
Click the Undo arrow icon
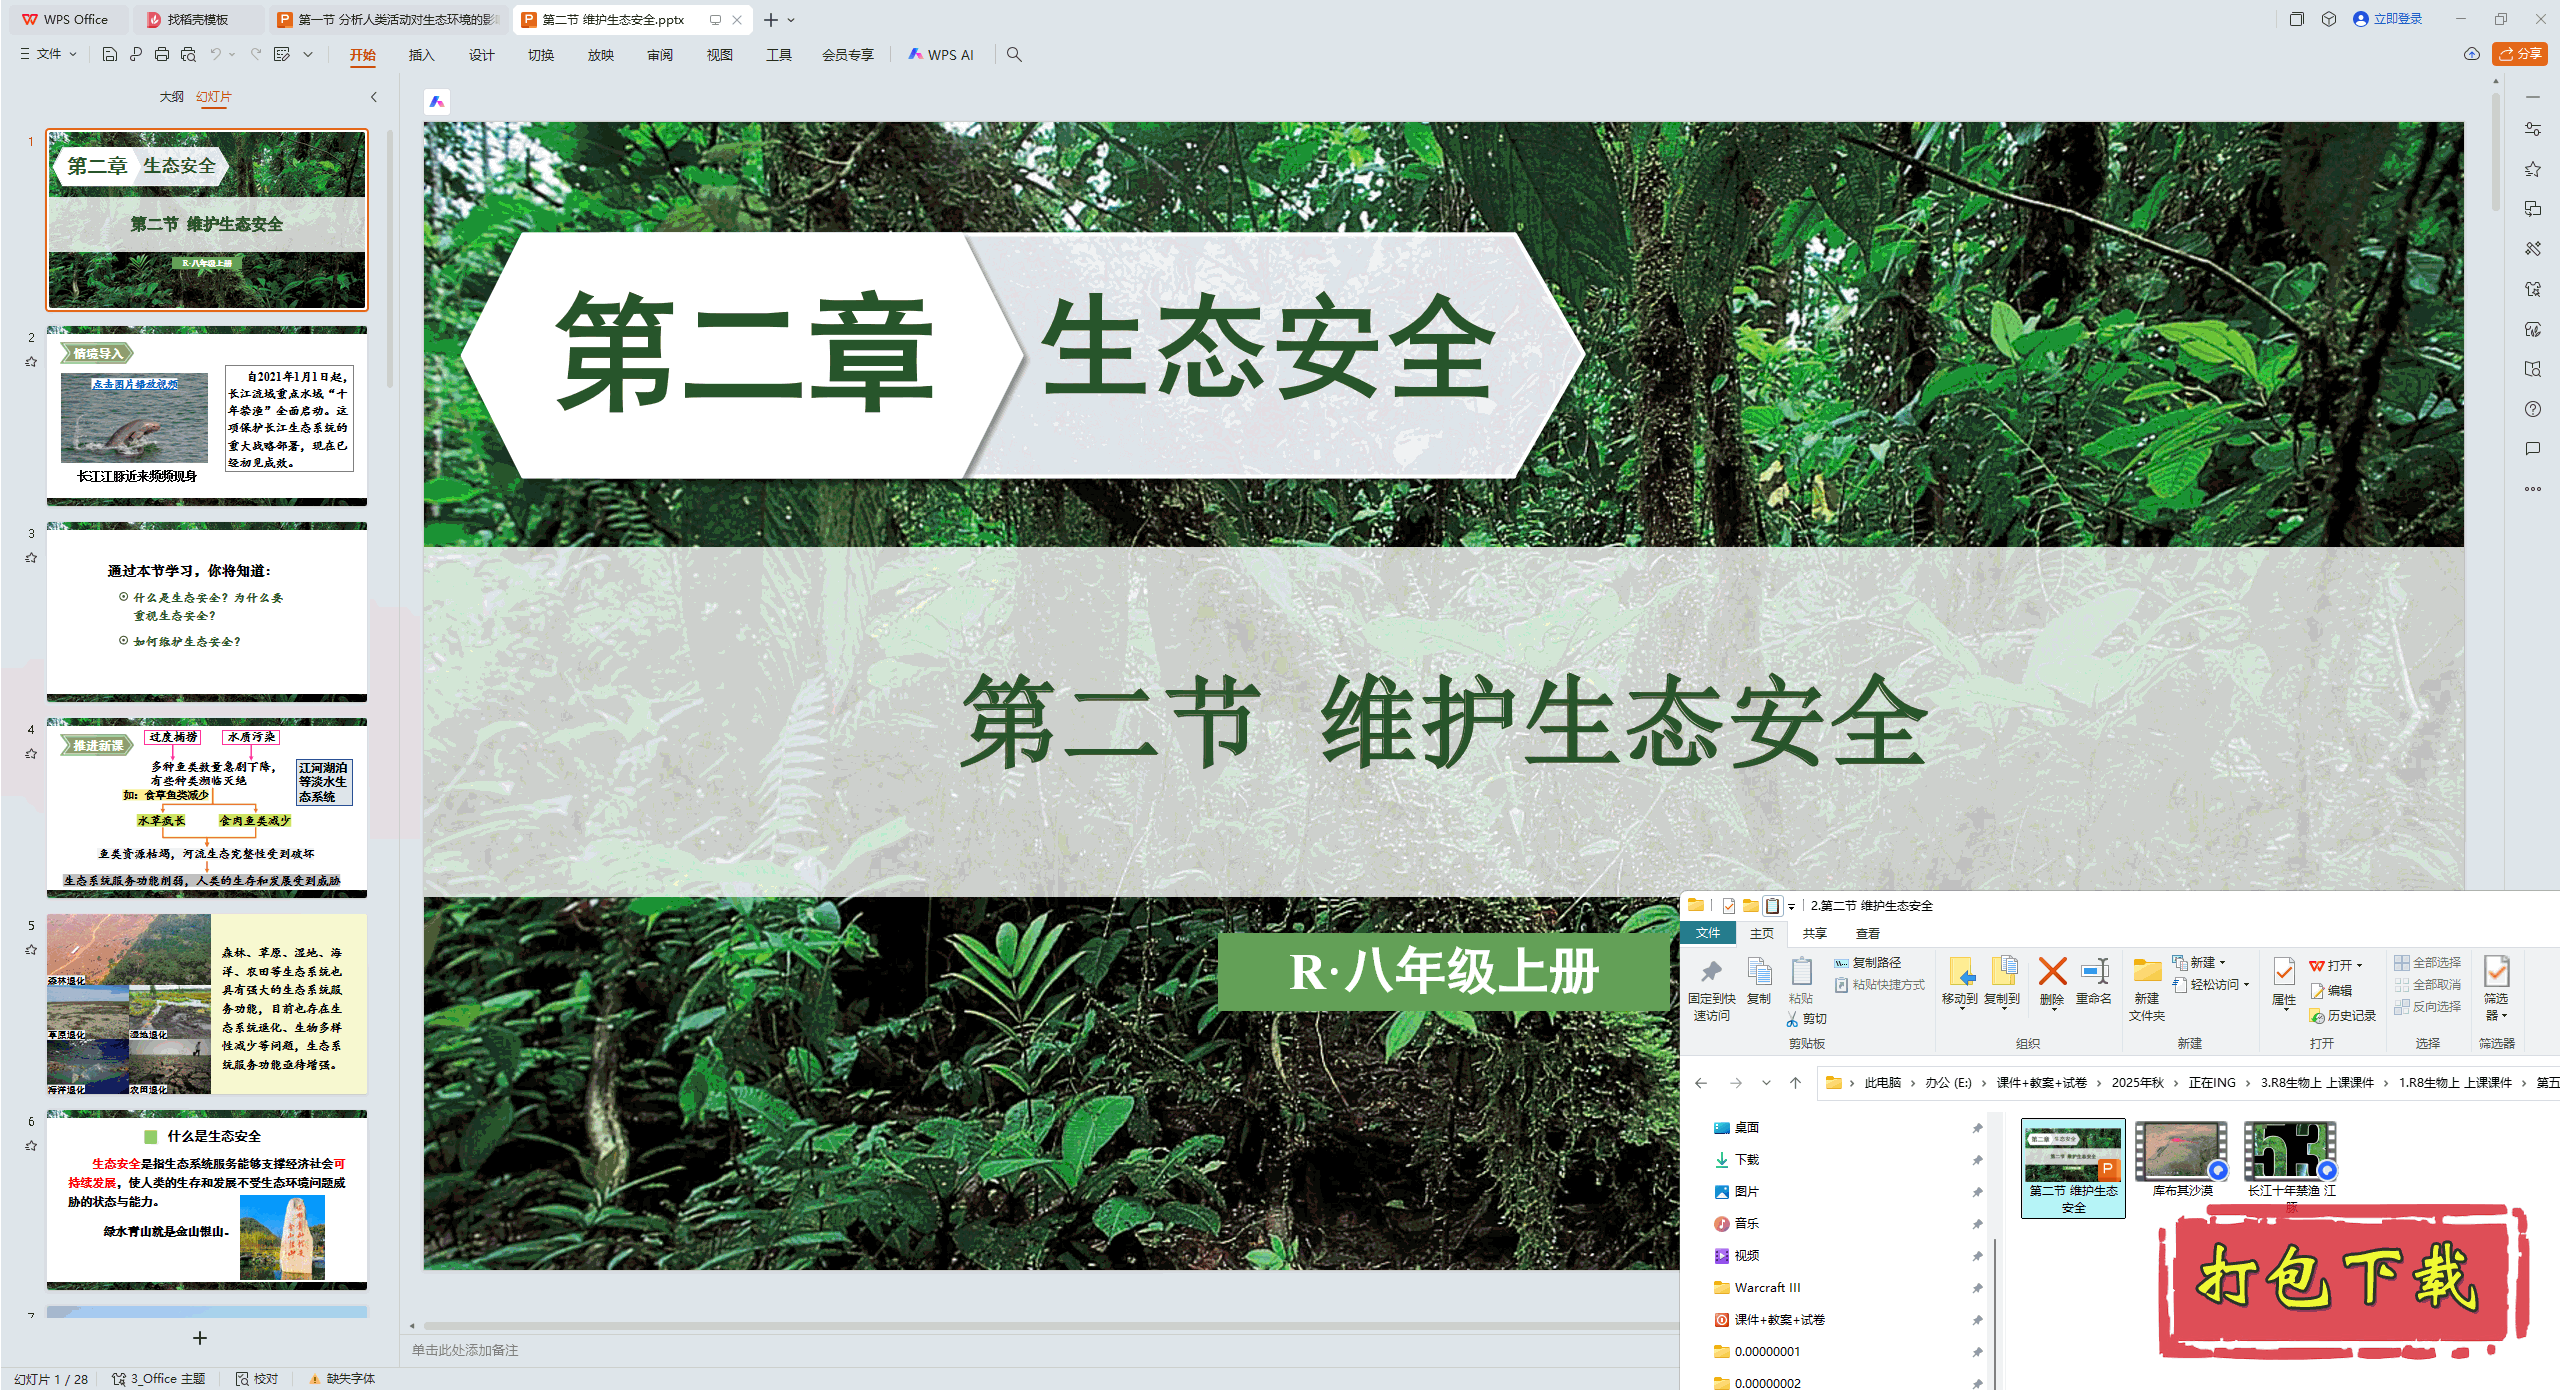pyautogui.click(x=215, y=54)
